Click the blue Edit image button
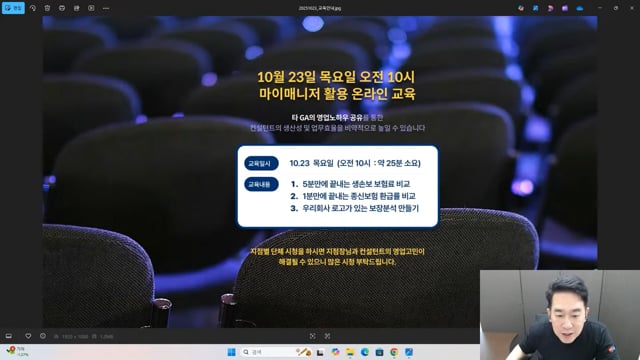 (x=13, y=8)
